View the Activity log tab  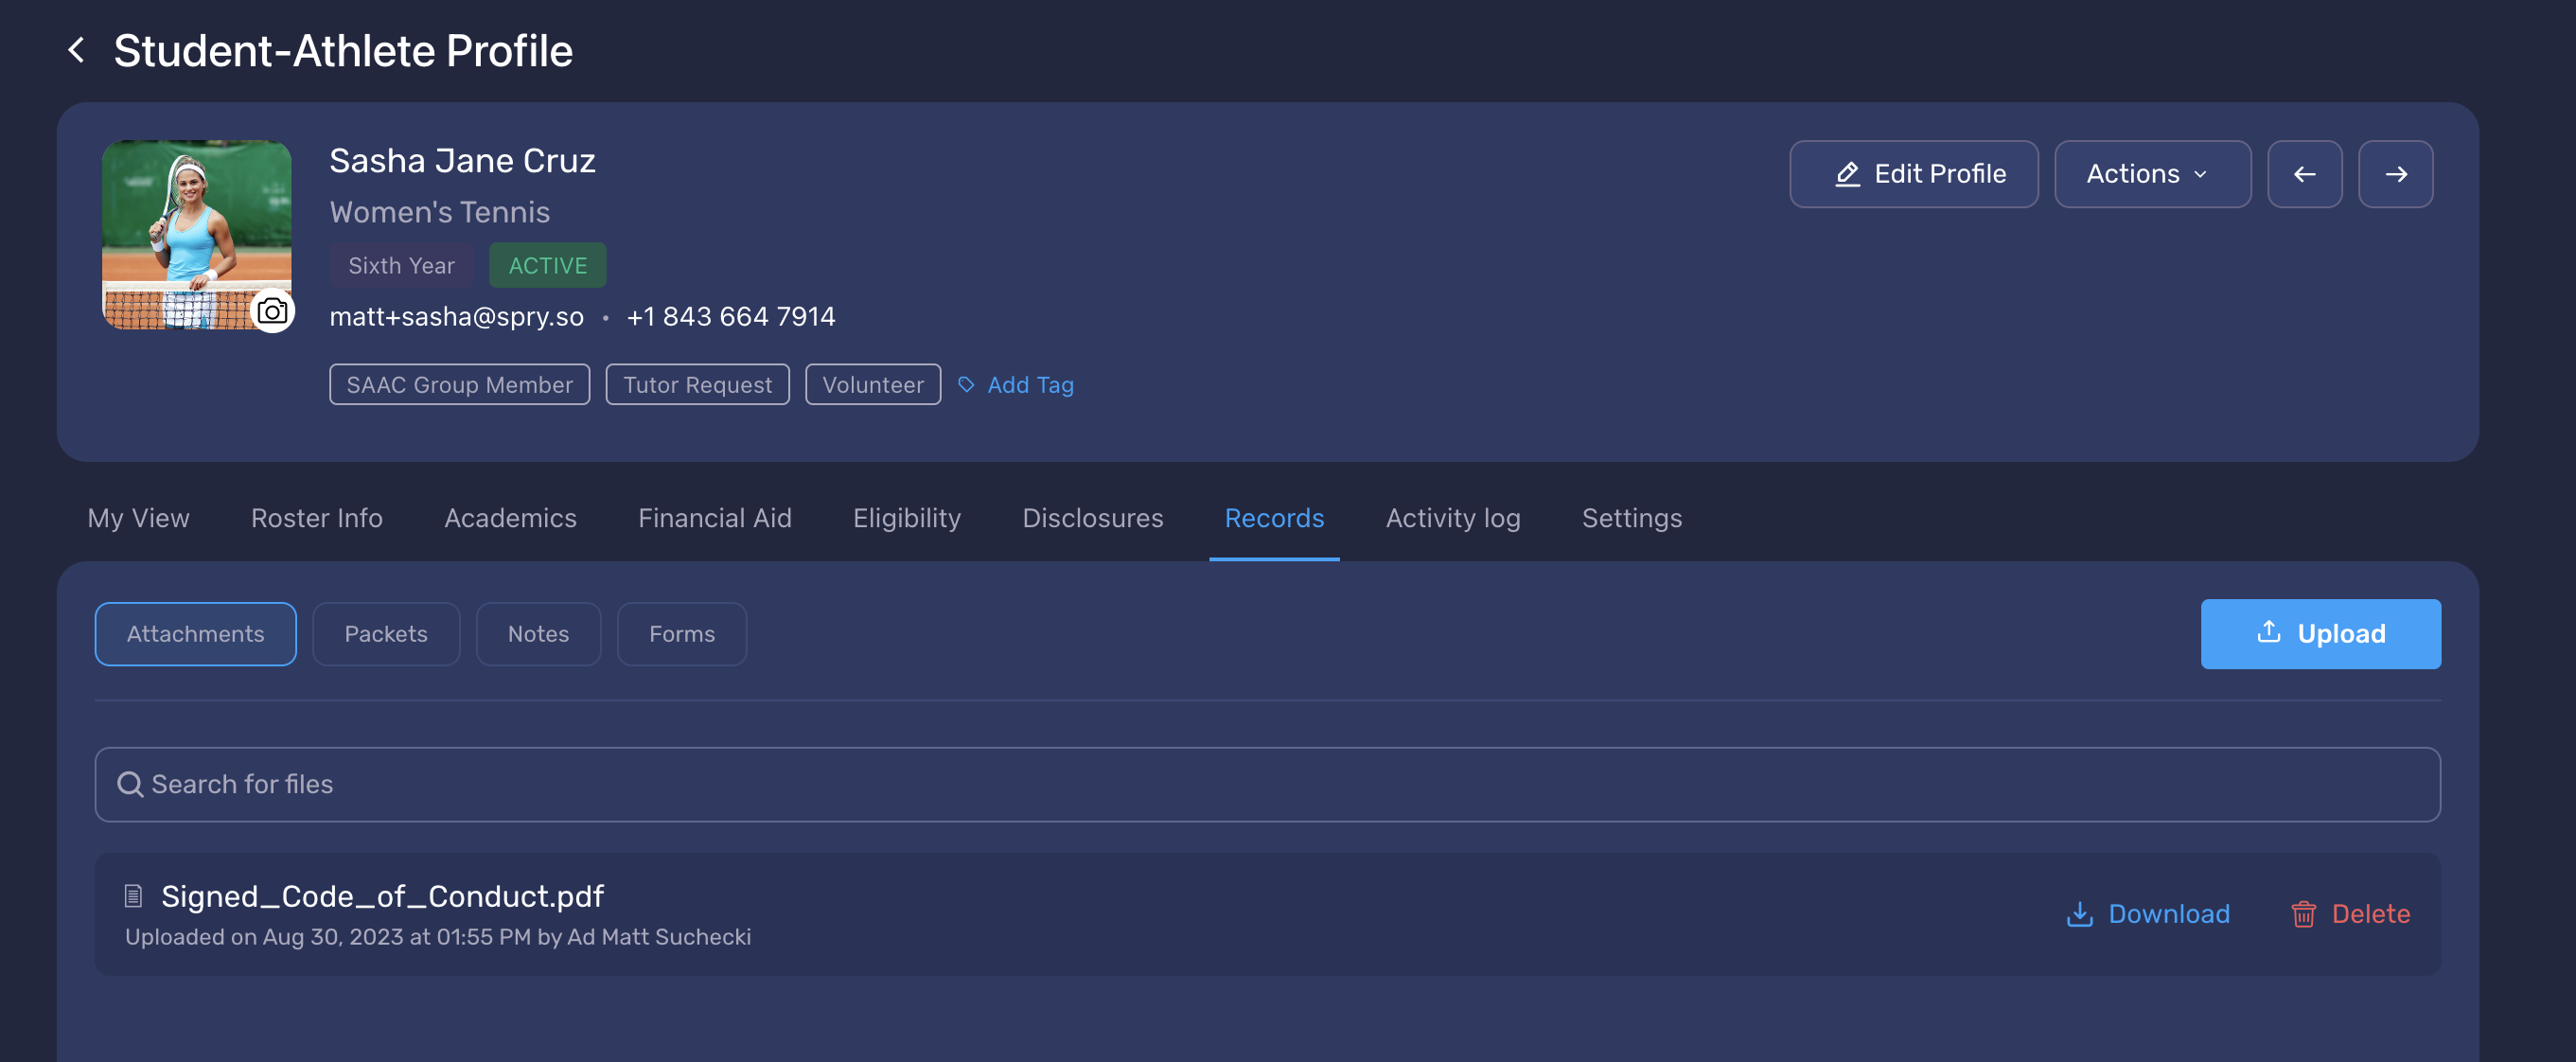point(1452,518)
